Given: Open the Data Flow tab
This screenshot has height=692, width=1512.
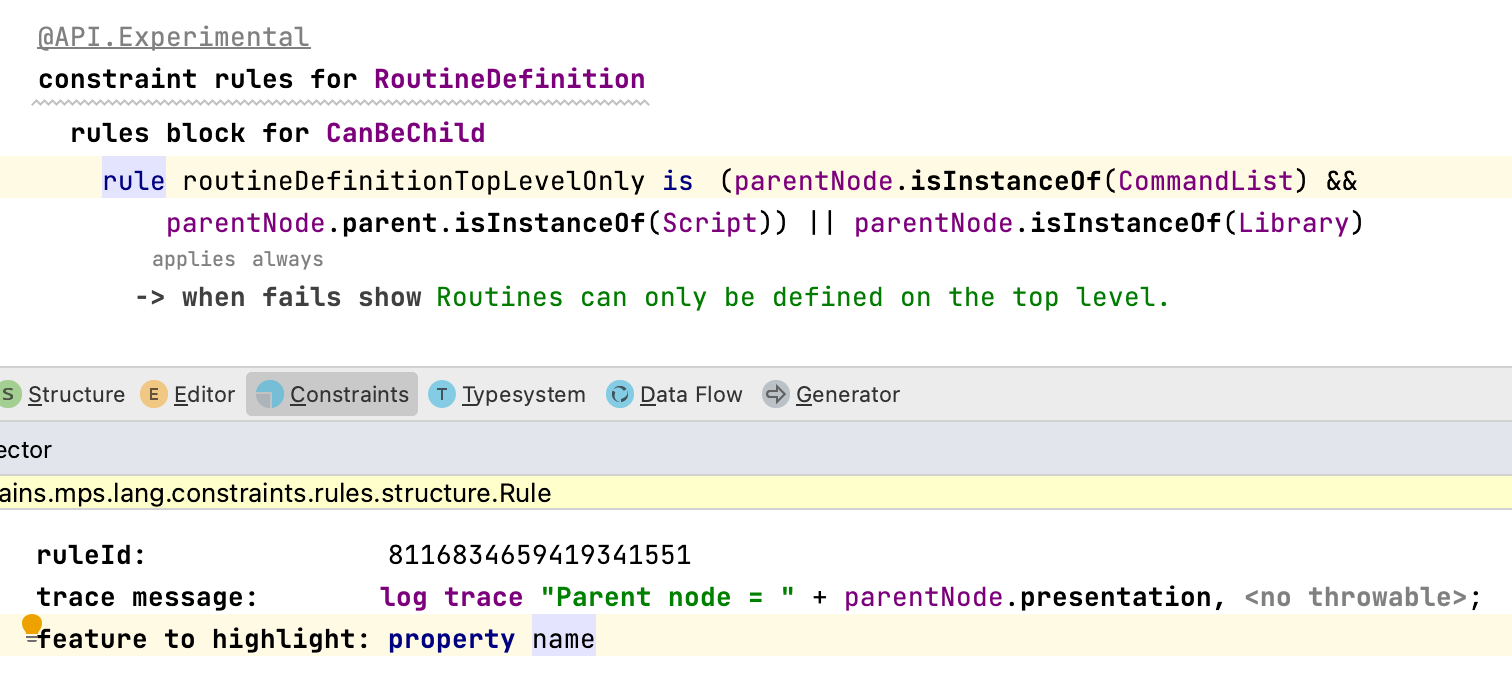Looking at the screenshot, I should click(691, 394).
